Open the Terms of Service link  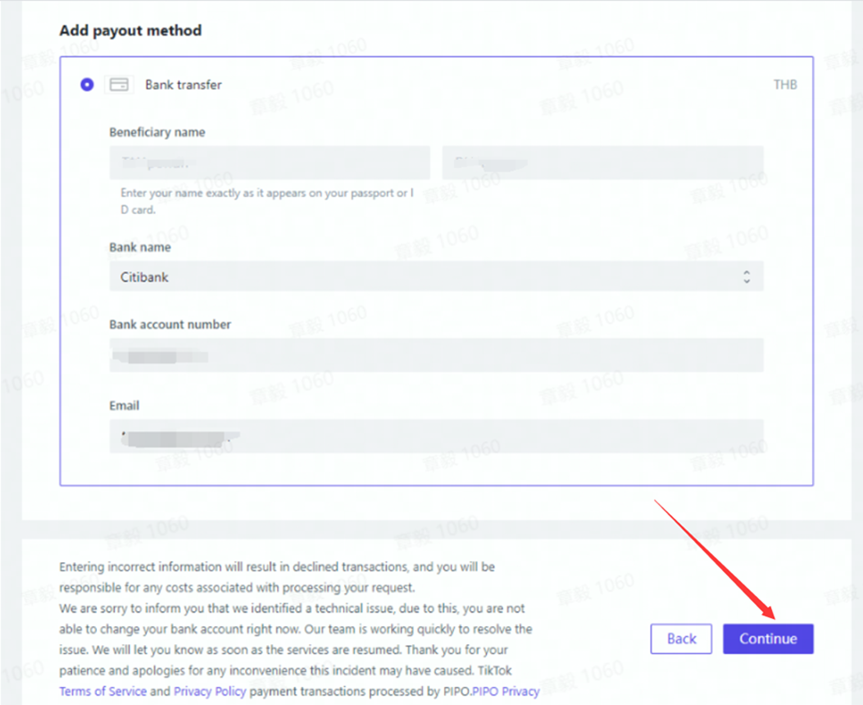(102, 691)
